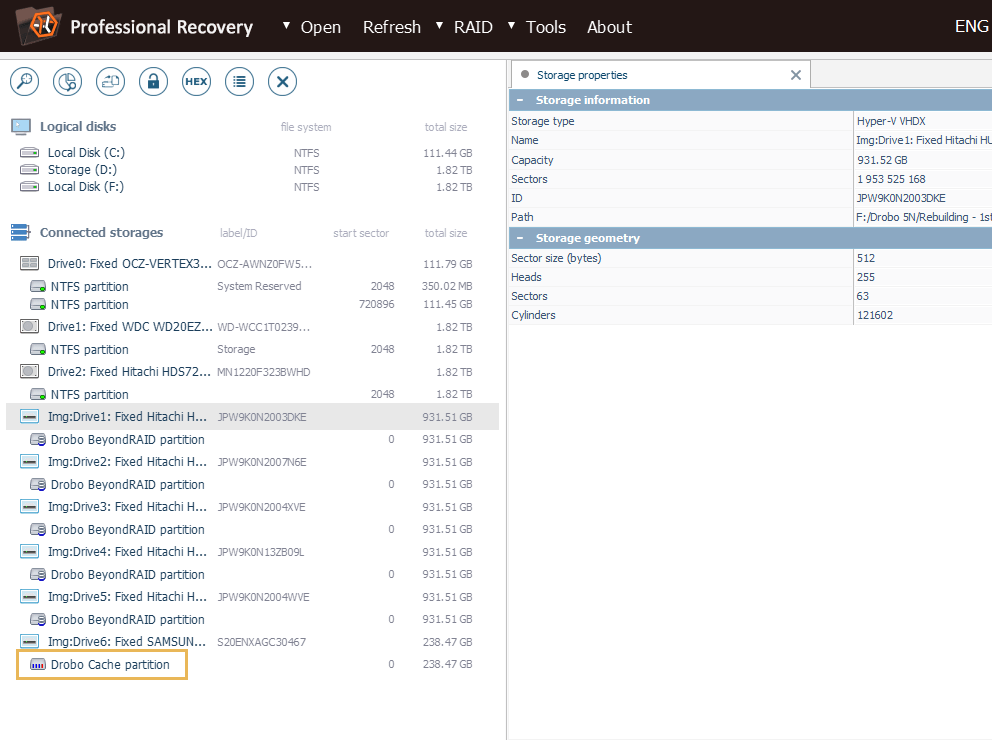The image size is (992, 740).
Task: Open the HEX viewer icon
Action: click(x=196, y=82)
